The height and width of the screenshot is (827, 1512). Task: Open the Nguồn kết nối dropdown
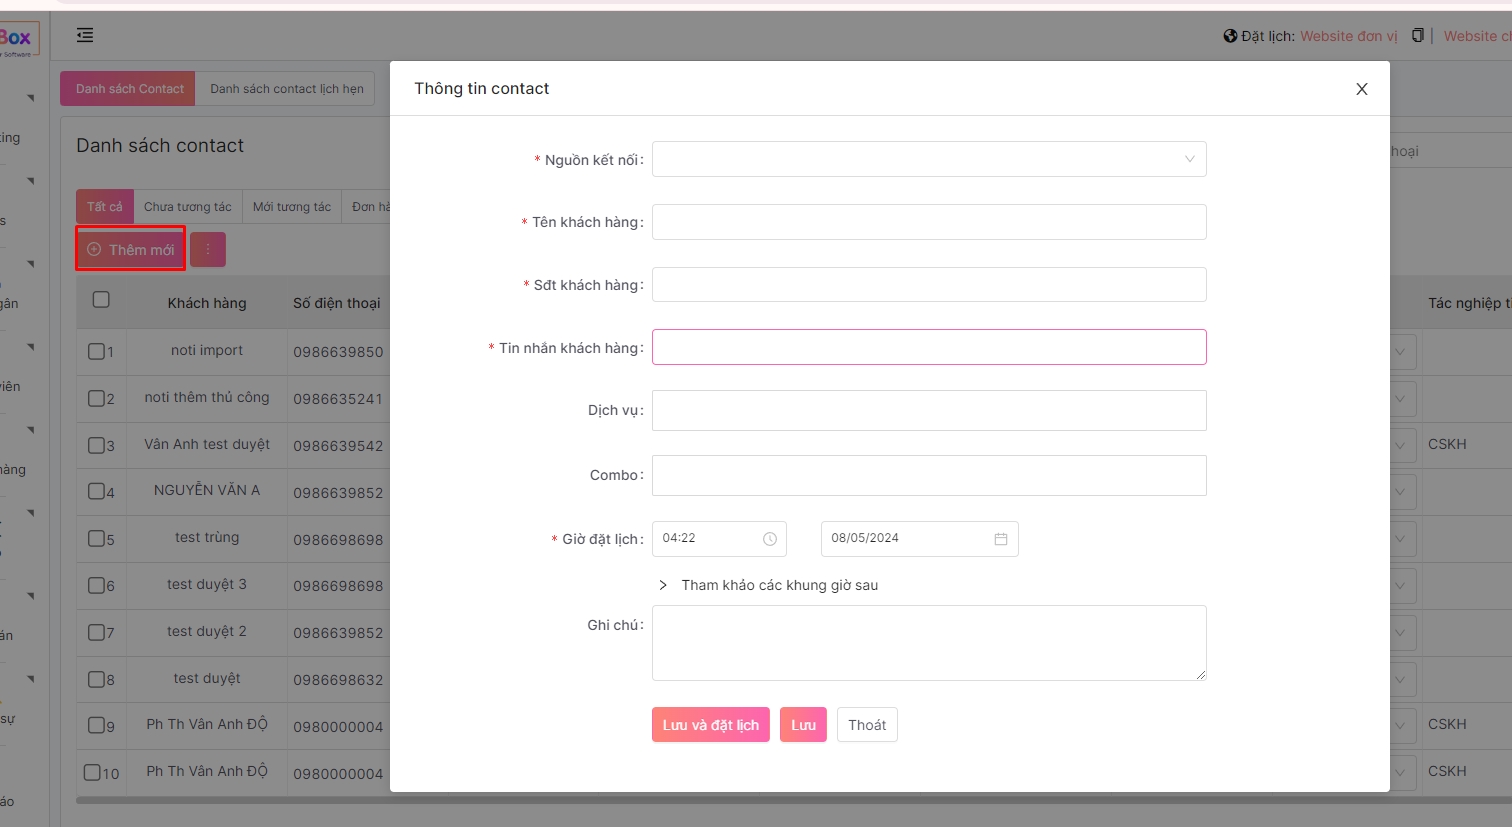928,159
